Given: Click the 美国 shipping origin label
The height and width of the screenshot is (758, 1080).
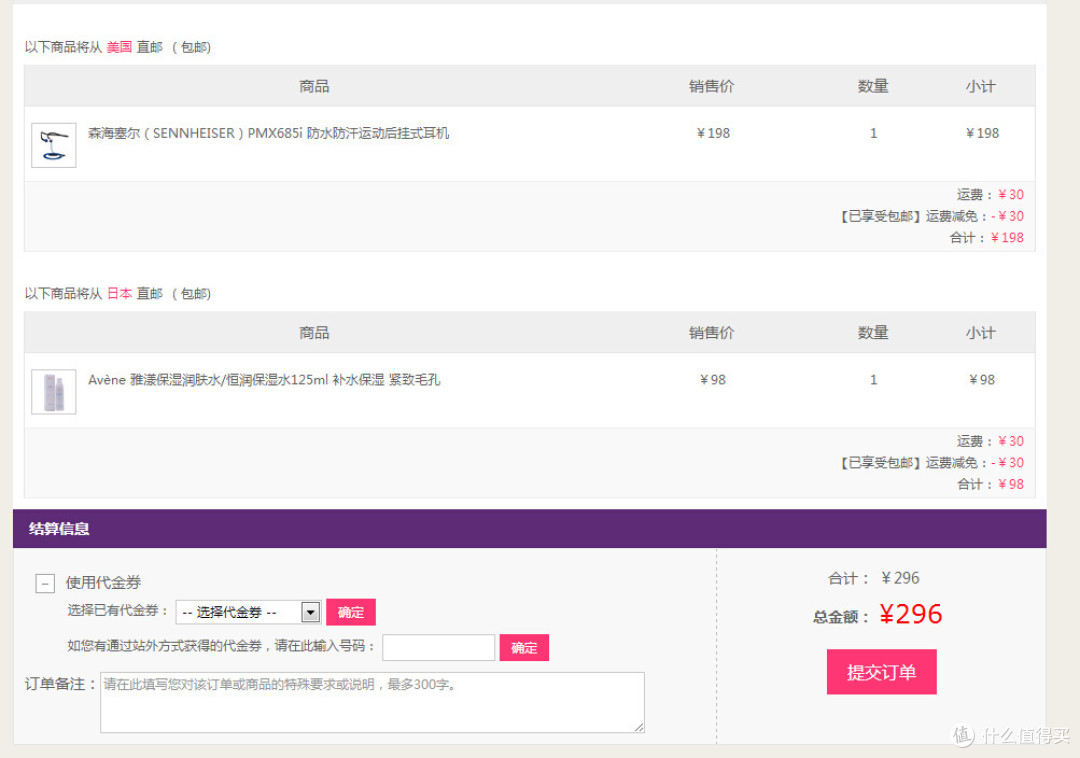Looking at the screenshot, I should [x=119, y=47].
